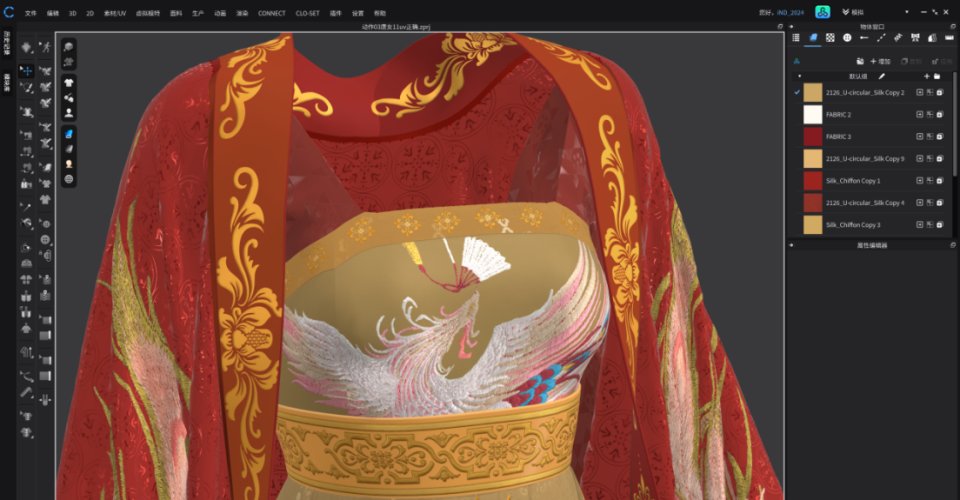This screenshot has height=500, width=960.
Task: Open the 历史记录 side tab
Action: (x=7, y=43)
